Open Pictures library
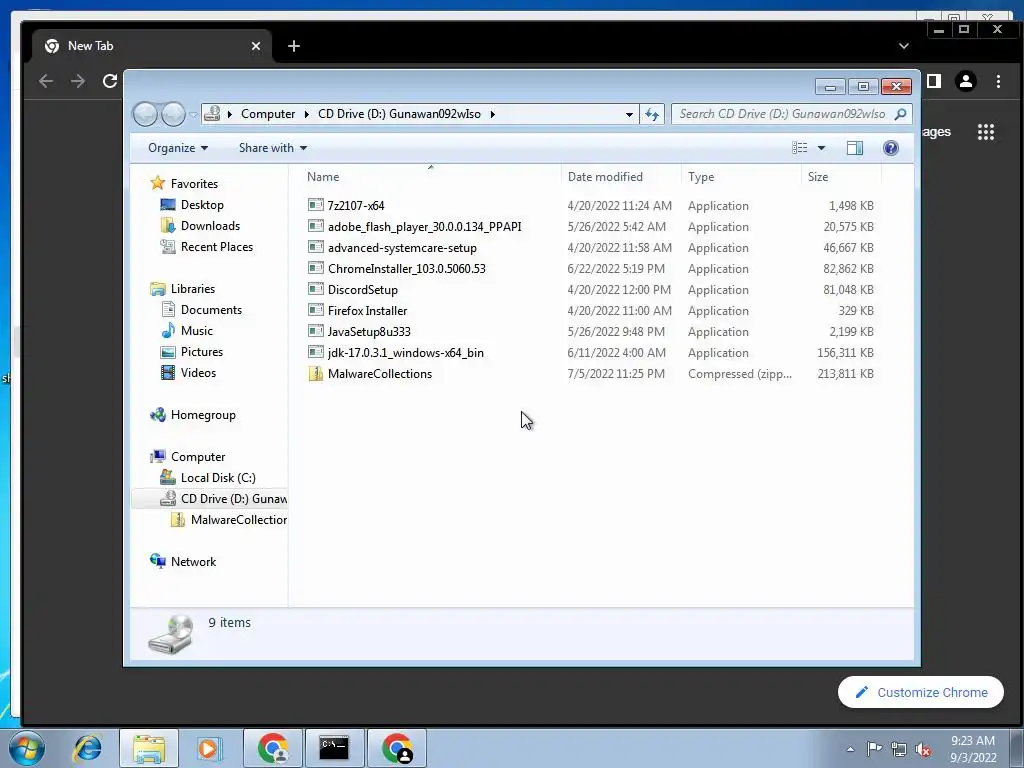Screen dimensions: 1024x768 tap(202, 352)
